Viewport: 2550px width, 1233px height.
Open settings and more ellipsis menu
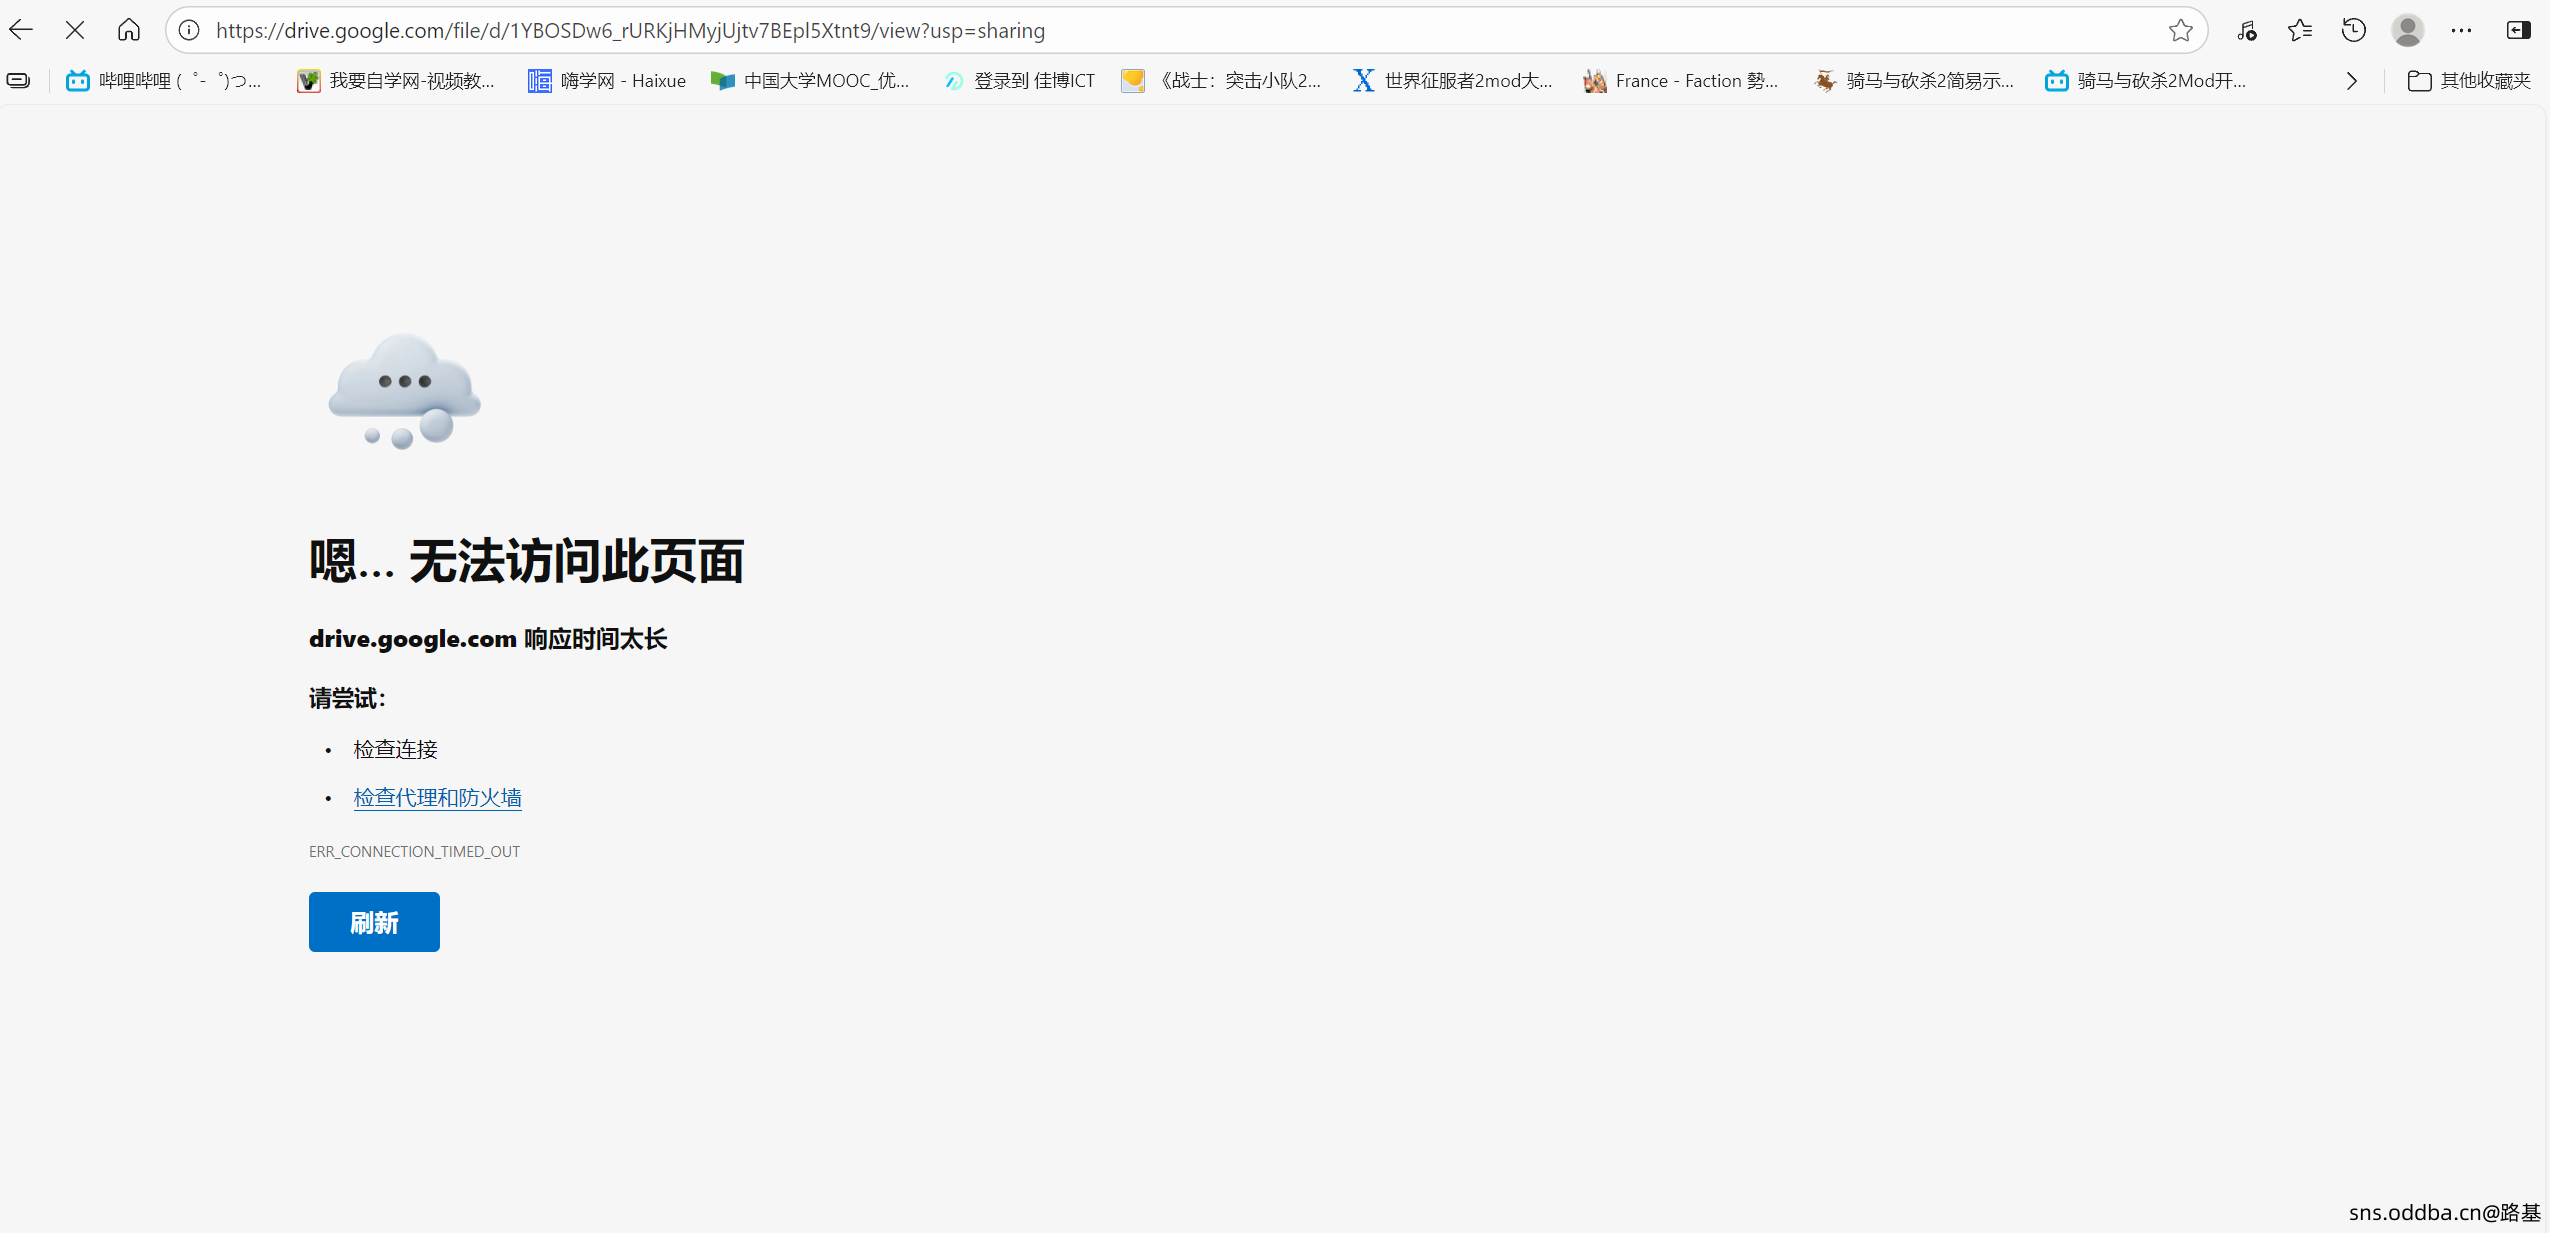[x=2461, y=30]
